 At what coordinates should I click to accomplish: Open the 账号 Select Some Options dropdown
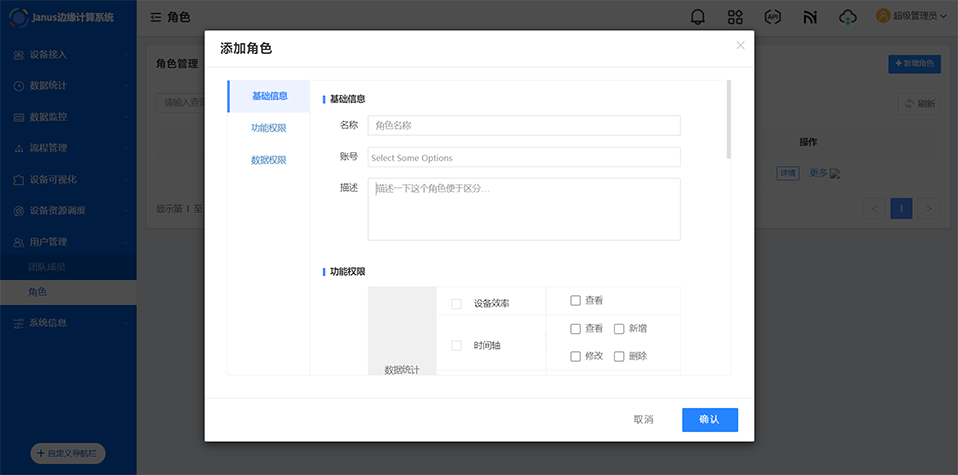[524, 157]
